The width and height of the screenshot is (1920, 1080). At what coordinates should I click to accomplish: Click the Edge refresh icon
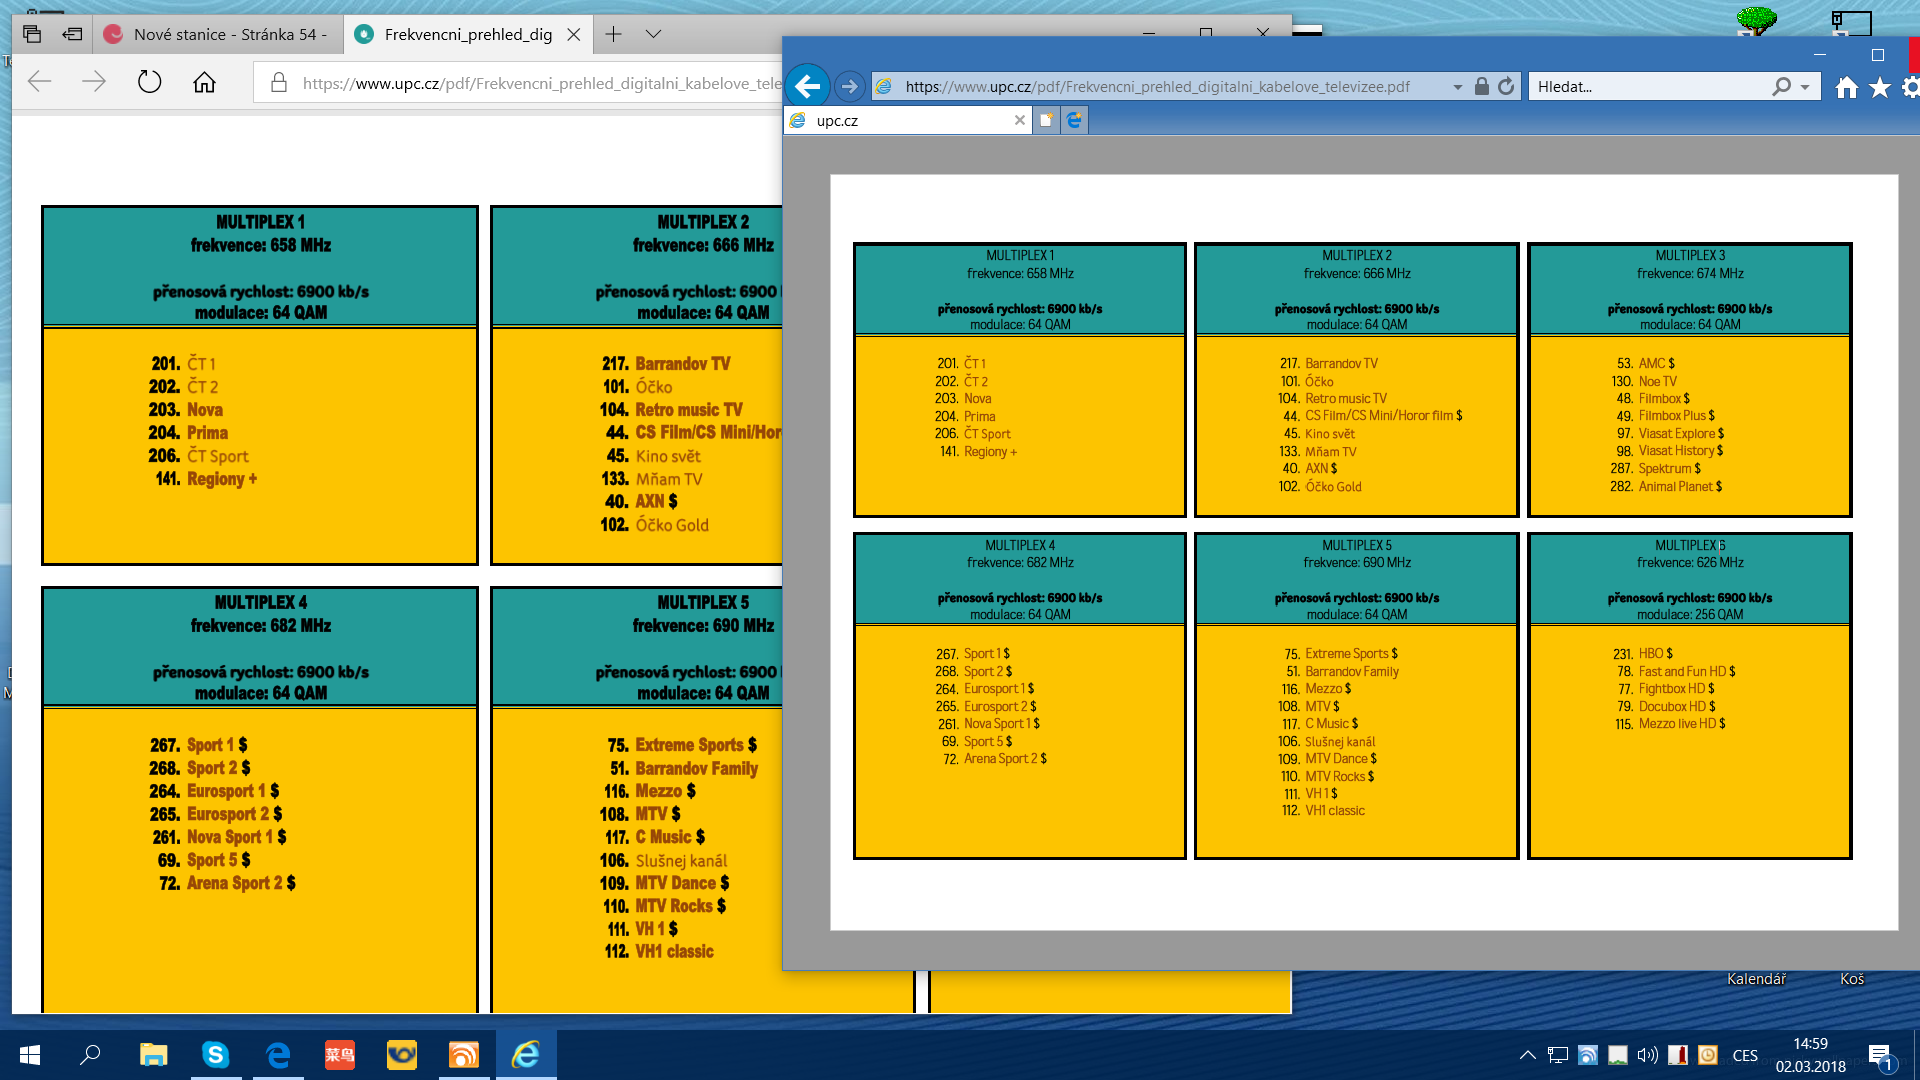149,82
